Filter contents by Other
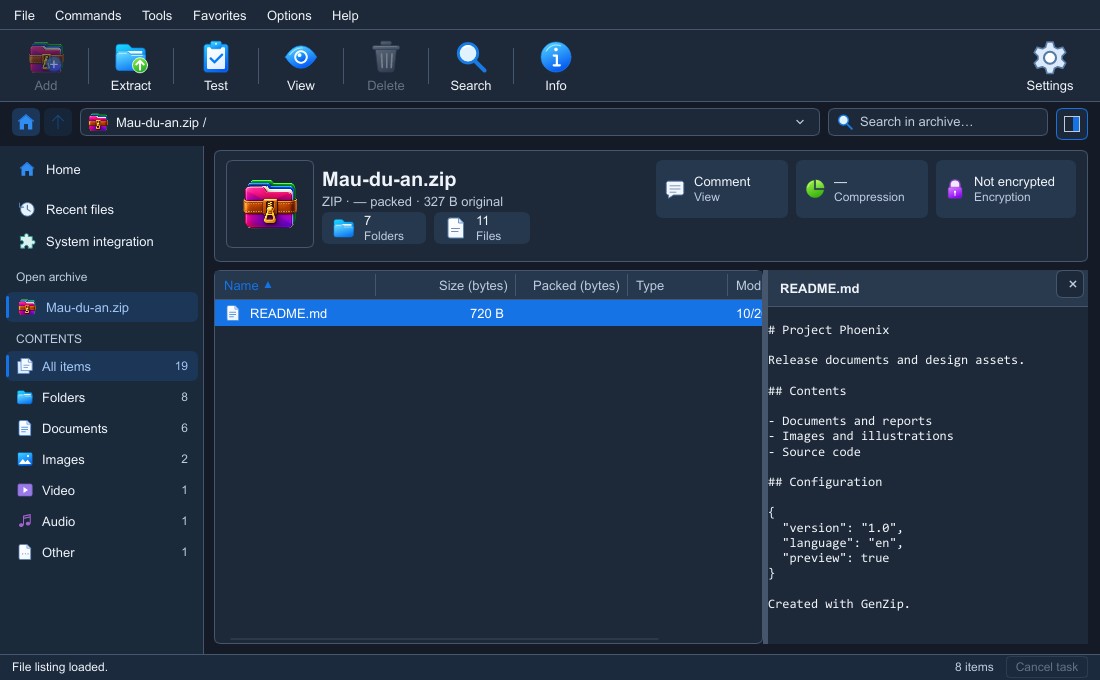The height and width of the screenshot is (680, 1100). tap(102, 552)
